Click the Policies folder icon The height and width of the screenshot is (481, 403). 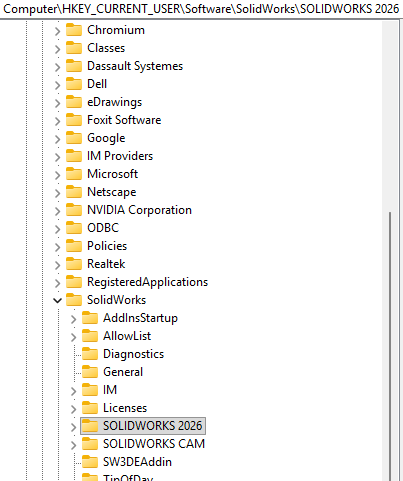coord(74,246)
